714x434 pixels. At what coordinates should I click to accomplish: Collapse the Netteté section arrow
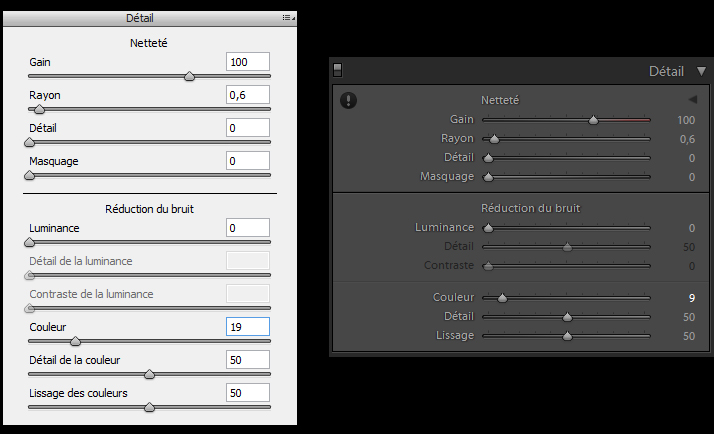point(693,99)
